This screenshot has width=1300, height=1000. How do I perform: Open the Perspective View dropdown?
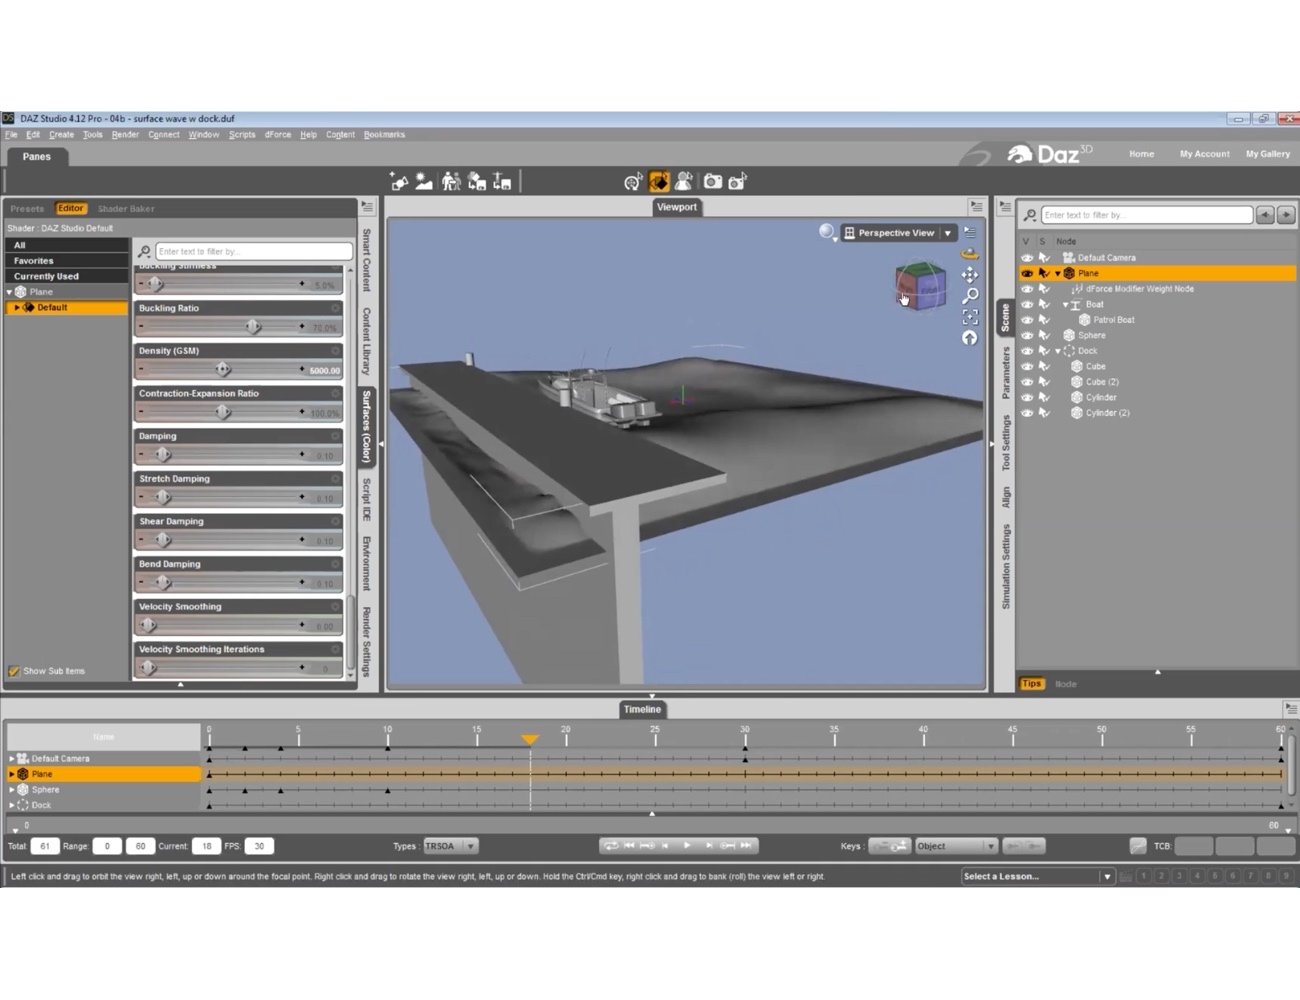point(898,233)
